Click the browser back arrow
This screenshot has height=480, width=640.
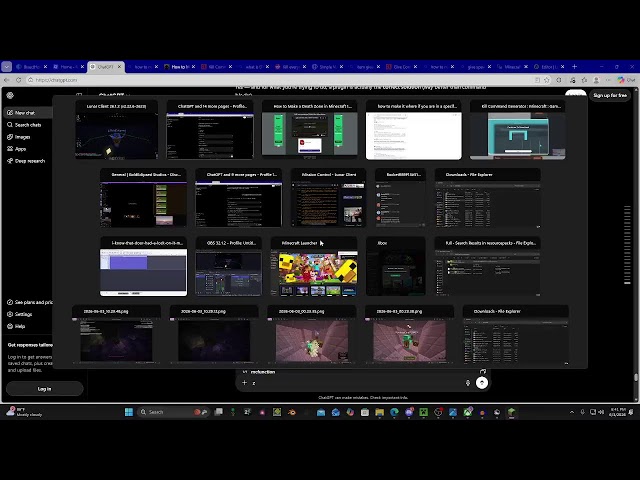tap(7, 80)
